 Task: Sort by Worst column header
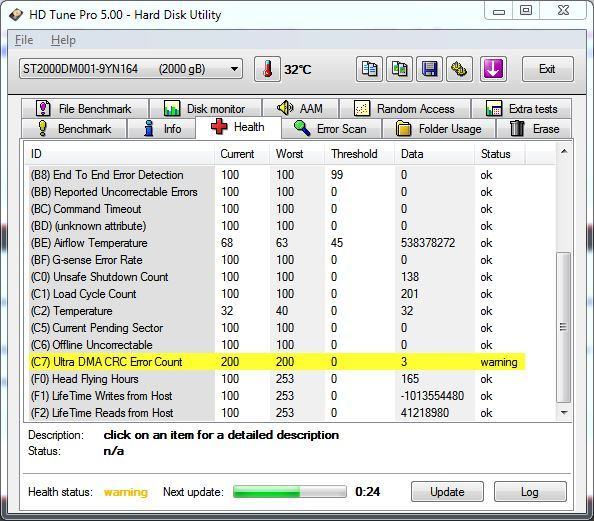coord(297,154)
